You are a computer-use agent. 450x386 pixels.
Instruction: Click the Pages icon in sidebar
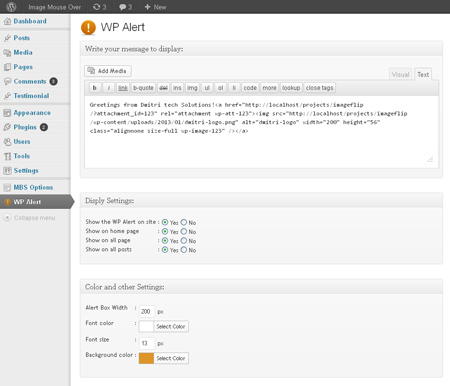click(7, 67)
